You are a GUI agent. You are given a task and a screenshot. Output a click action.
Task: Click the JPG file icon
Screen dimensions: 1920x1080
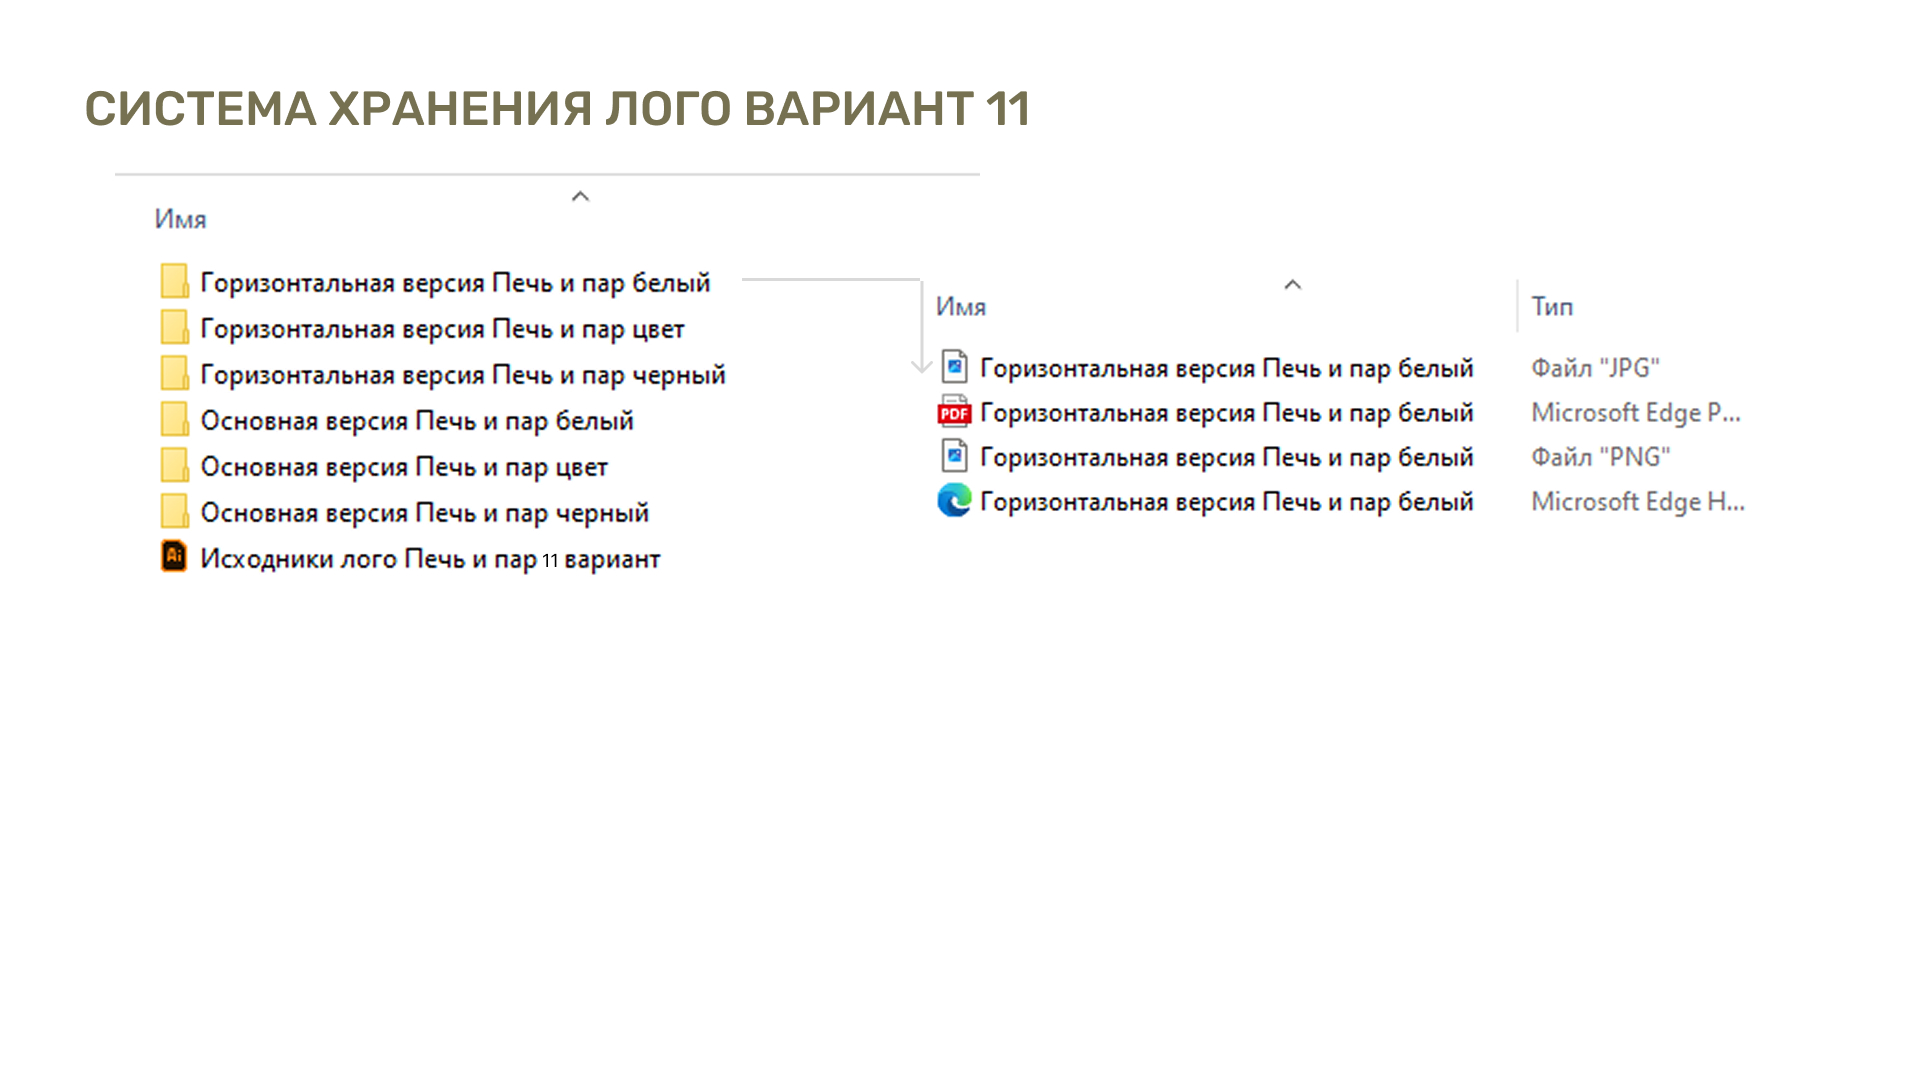click(954, 367)
